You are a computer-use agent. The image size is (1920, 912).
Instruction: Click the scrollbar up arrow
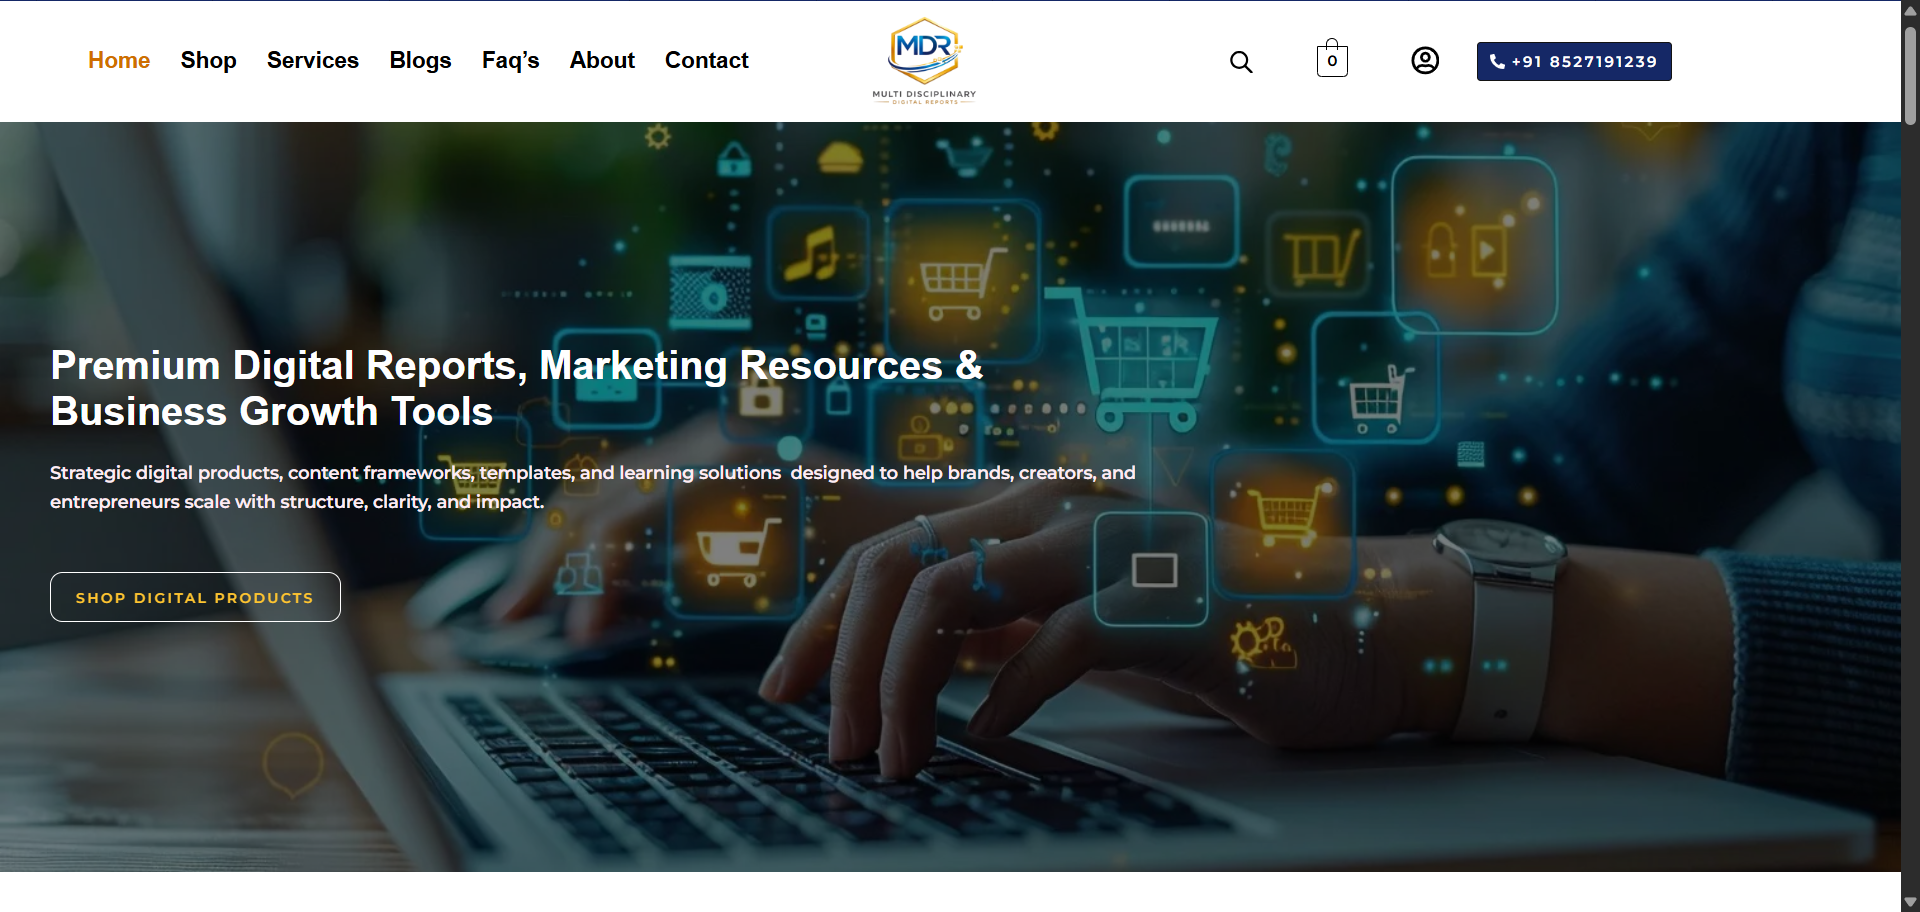[1910, 10]
